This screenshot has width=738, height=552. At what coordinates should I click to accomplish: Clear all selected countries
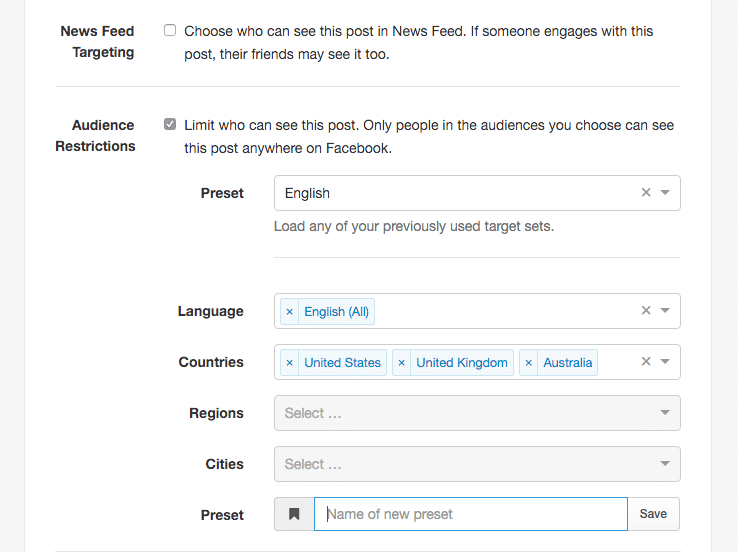(x=646, y=361)
